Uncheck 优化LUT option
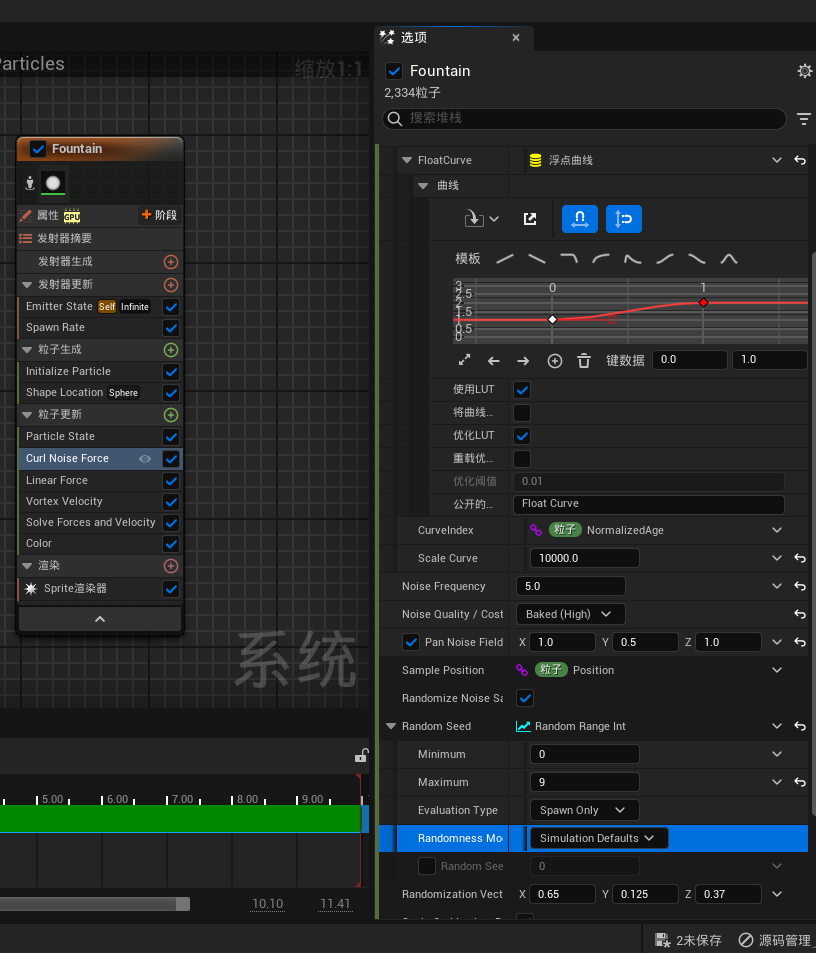This screenshot has width=816, height=953. click(522, 436)
